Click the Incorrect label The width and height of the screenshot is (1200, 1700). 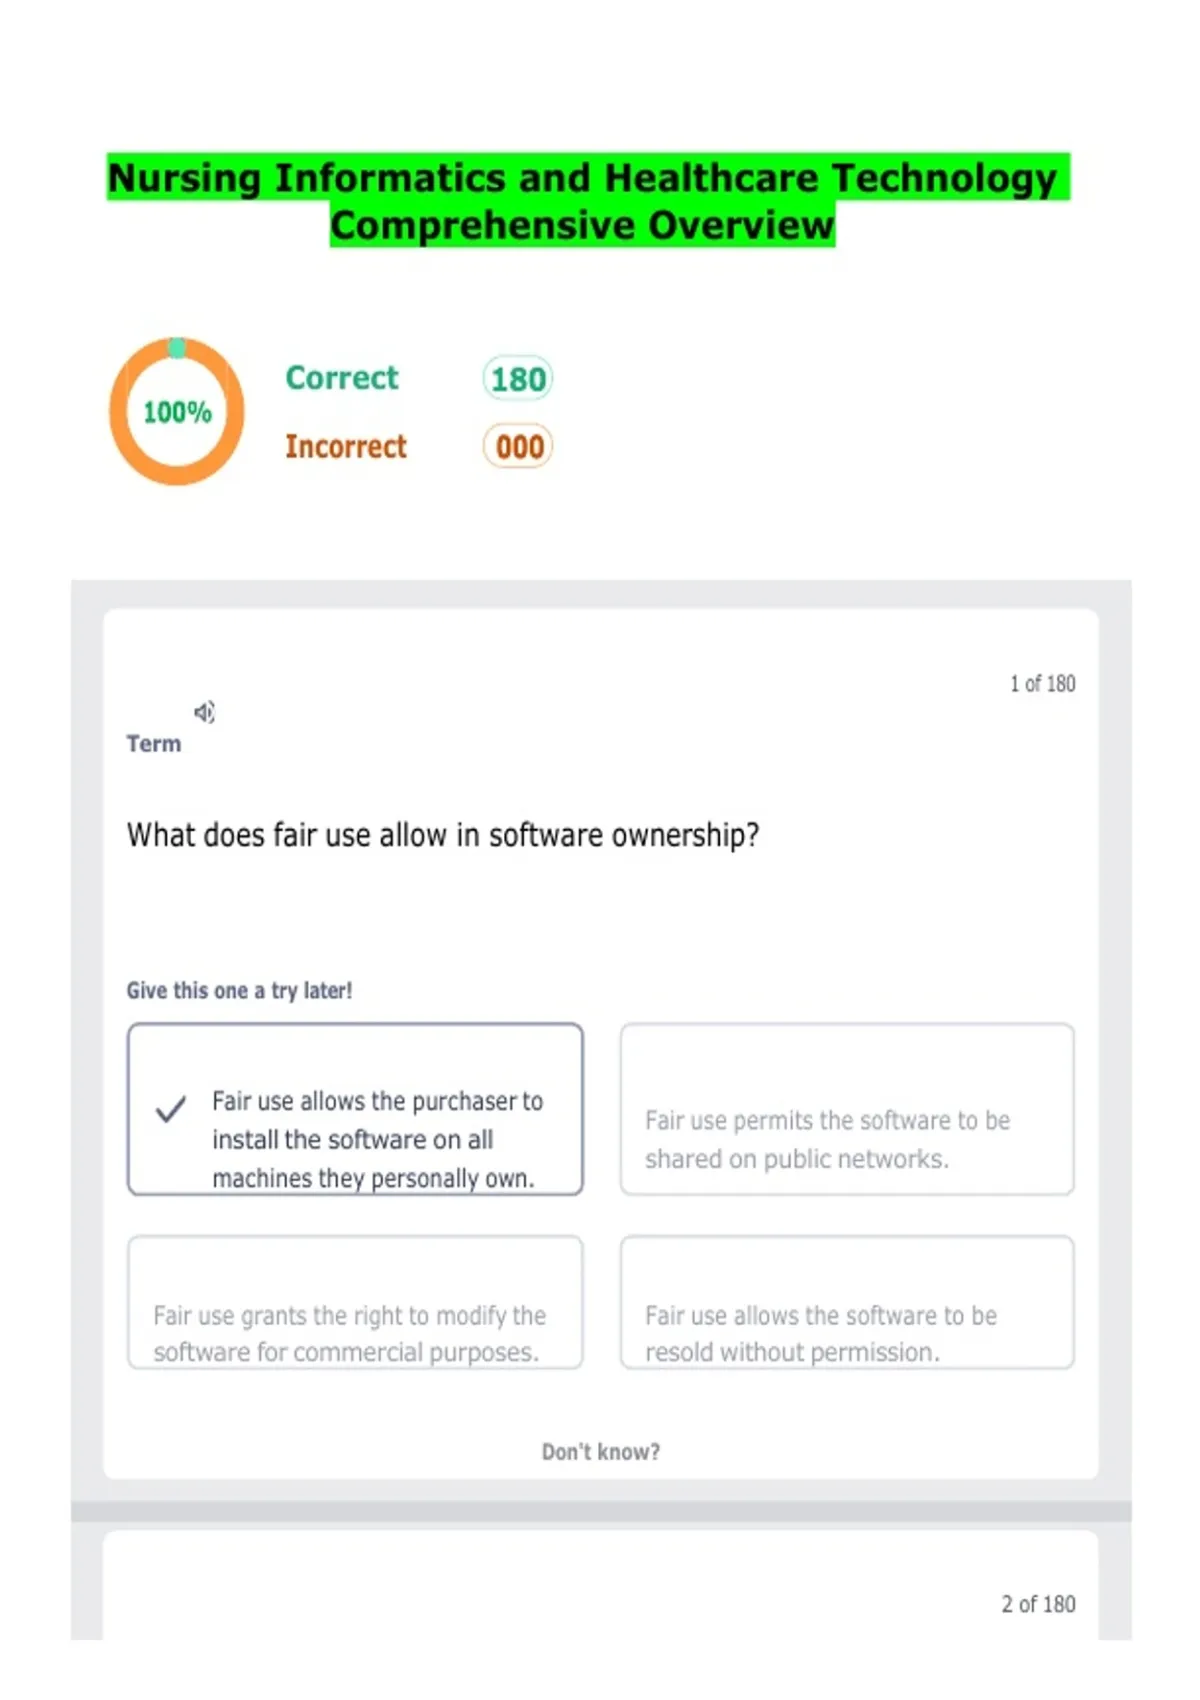[x=346, y=446]
